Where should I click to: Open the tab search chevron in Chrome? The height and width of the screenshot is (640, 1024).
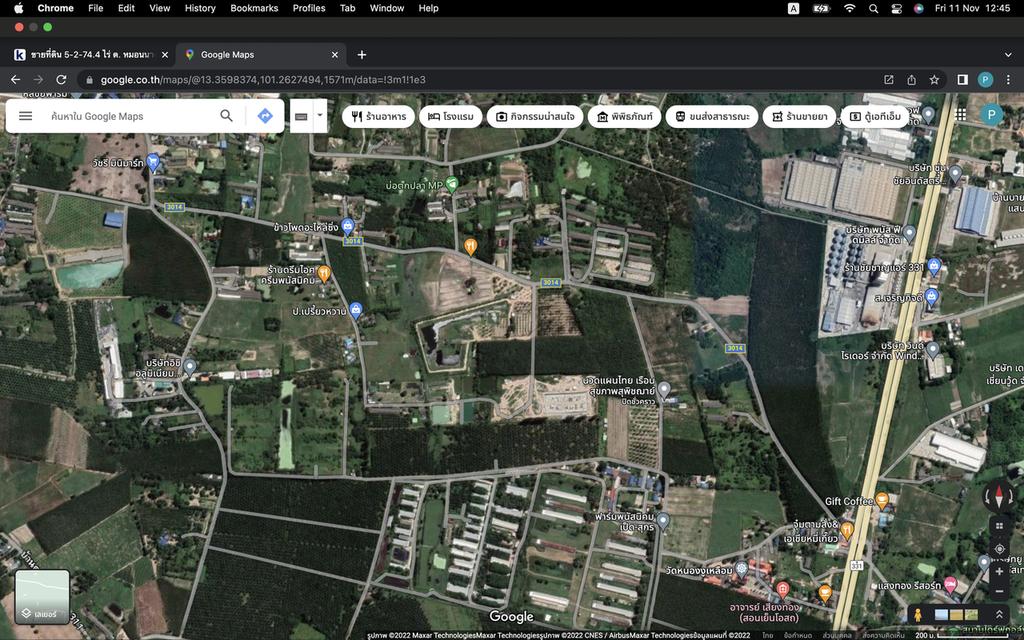tap(1008, 55)
